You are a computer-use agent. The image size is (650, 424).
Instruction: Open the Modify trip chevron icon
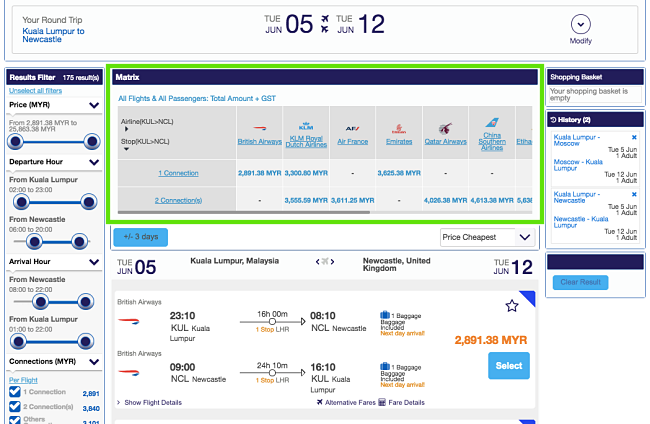pyautogui.click(x=580, y=24)
